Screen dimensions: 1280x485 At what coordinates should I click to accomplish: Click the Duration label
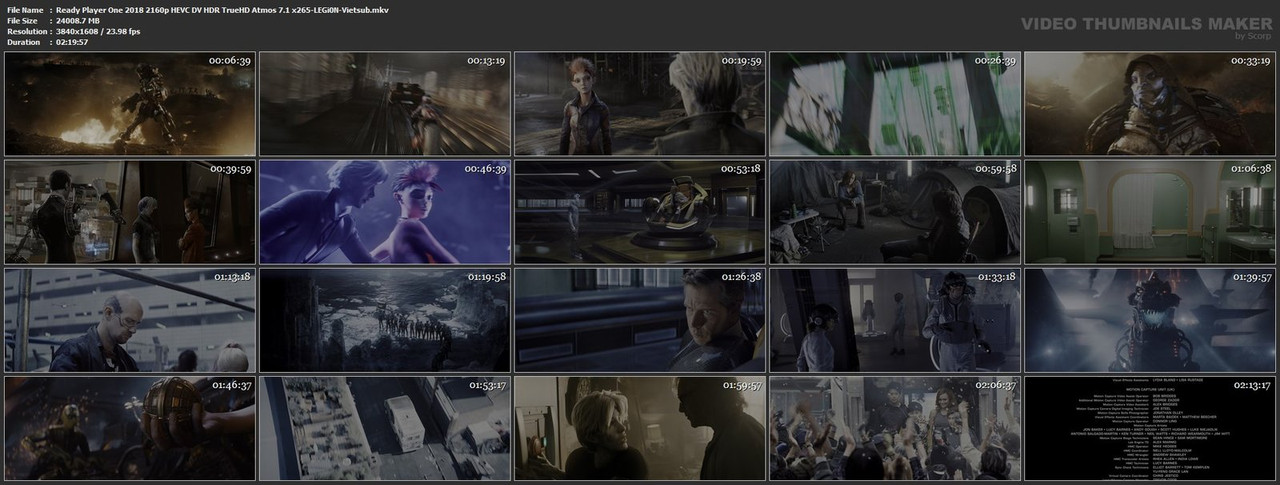click(x=23, y=42)
